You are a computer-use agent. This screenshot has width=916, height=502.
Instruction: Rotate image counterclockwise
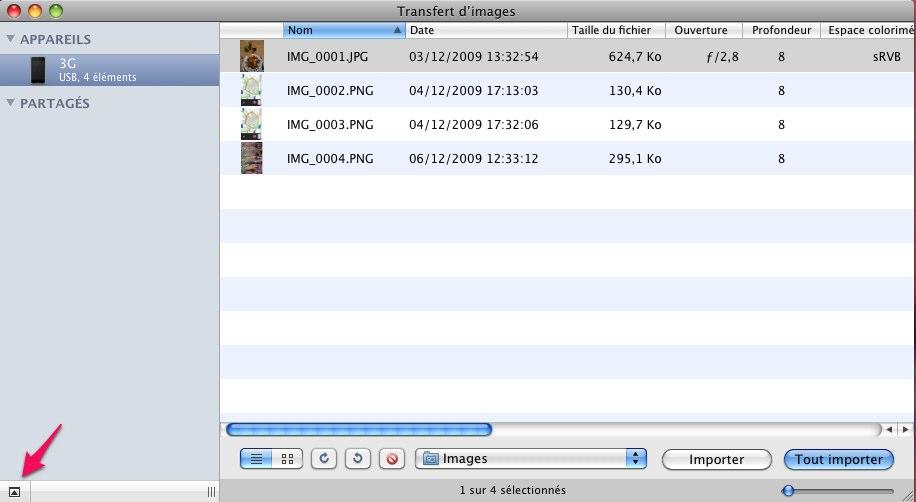click(x=358, y=459)
